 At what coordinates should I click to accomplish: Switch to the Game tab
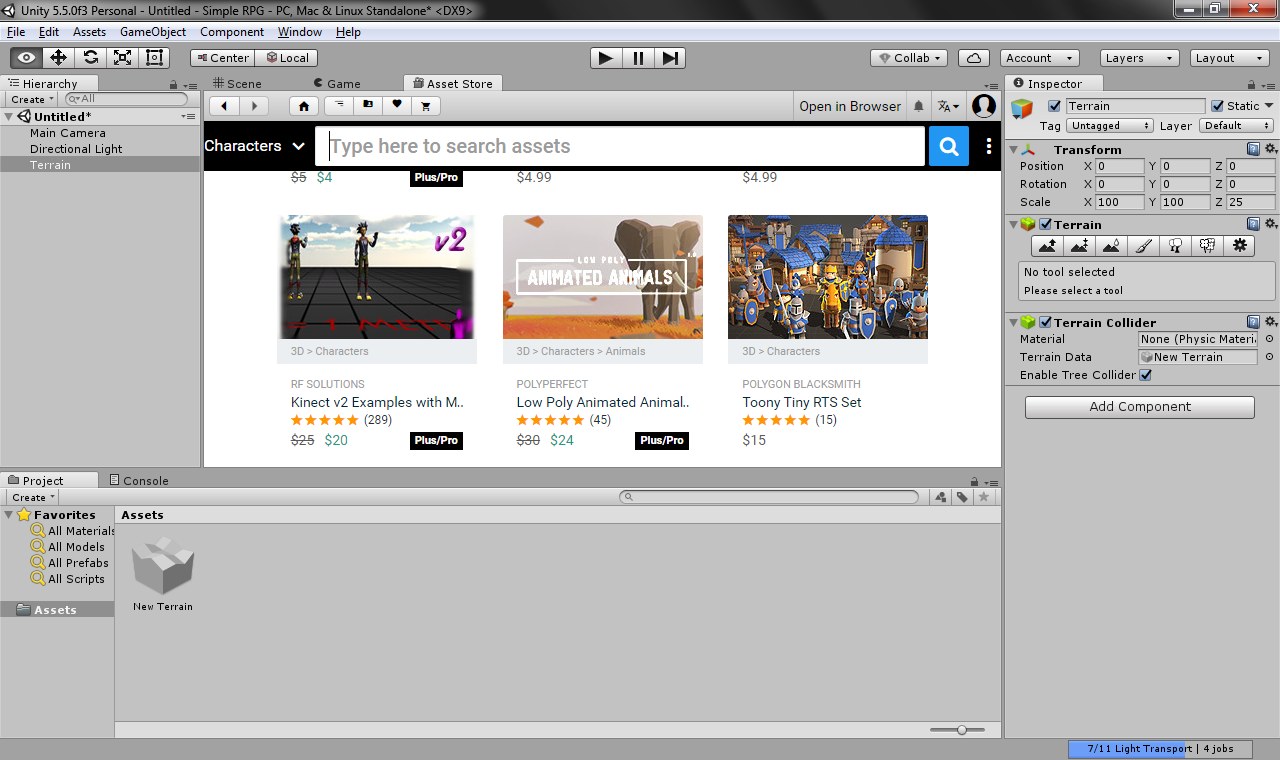(x=337, y=84)
